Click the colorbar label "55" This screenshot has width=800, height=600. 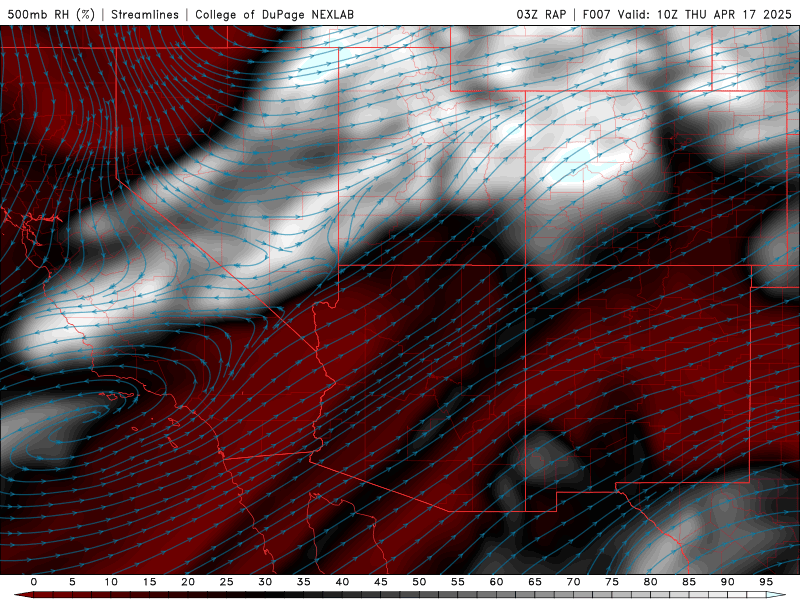[x=458, y=582]
